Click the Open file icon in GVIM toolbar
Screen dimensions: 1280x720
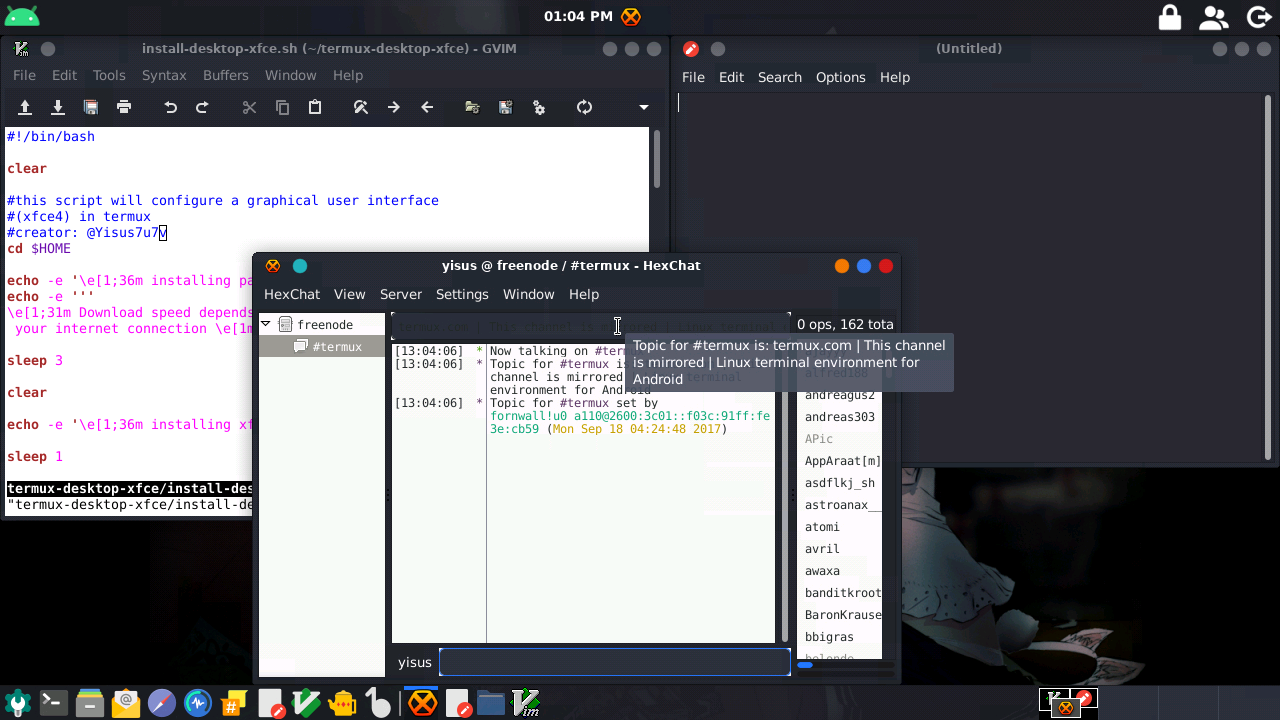tap(25, 107)
